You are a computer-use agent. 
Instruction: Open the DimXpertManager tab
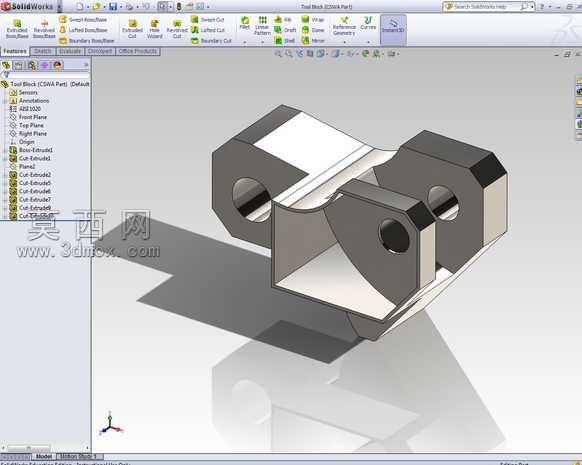[45, 66]
